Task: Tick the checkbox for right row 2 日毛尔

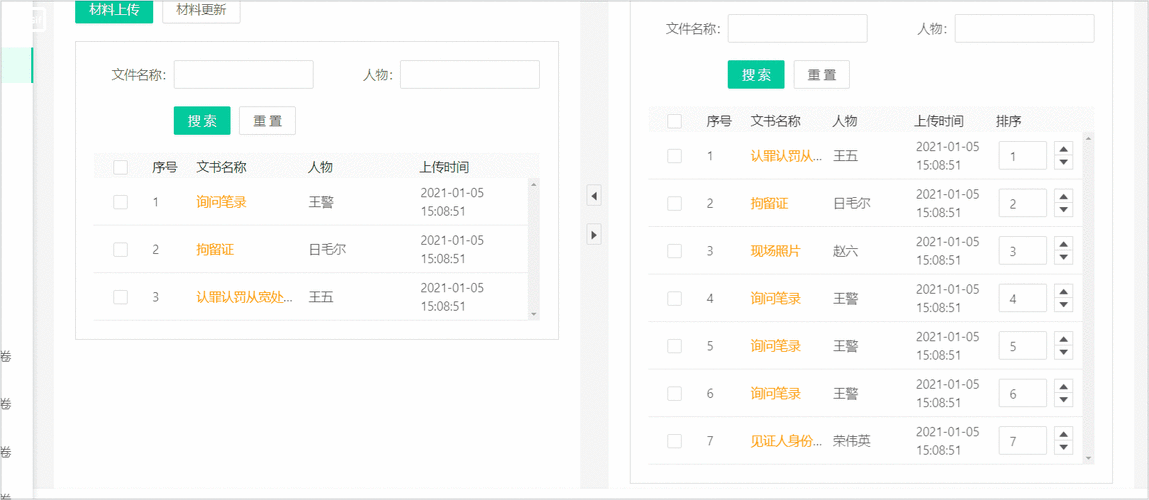Action: coord(675,204)
